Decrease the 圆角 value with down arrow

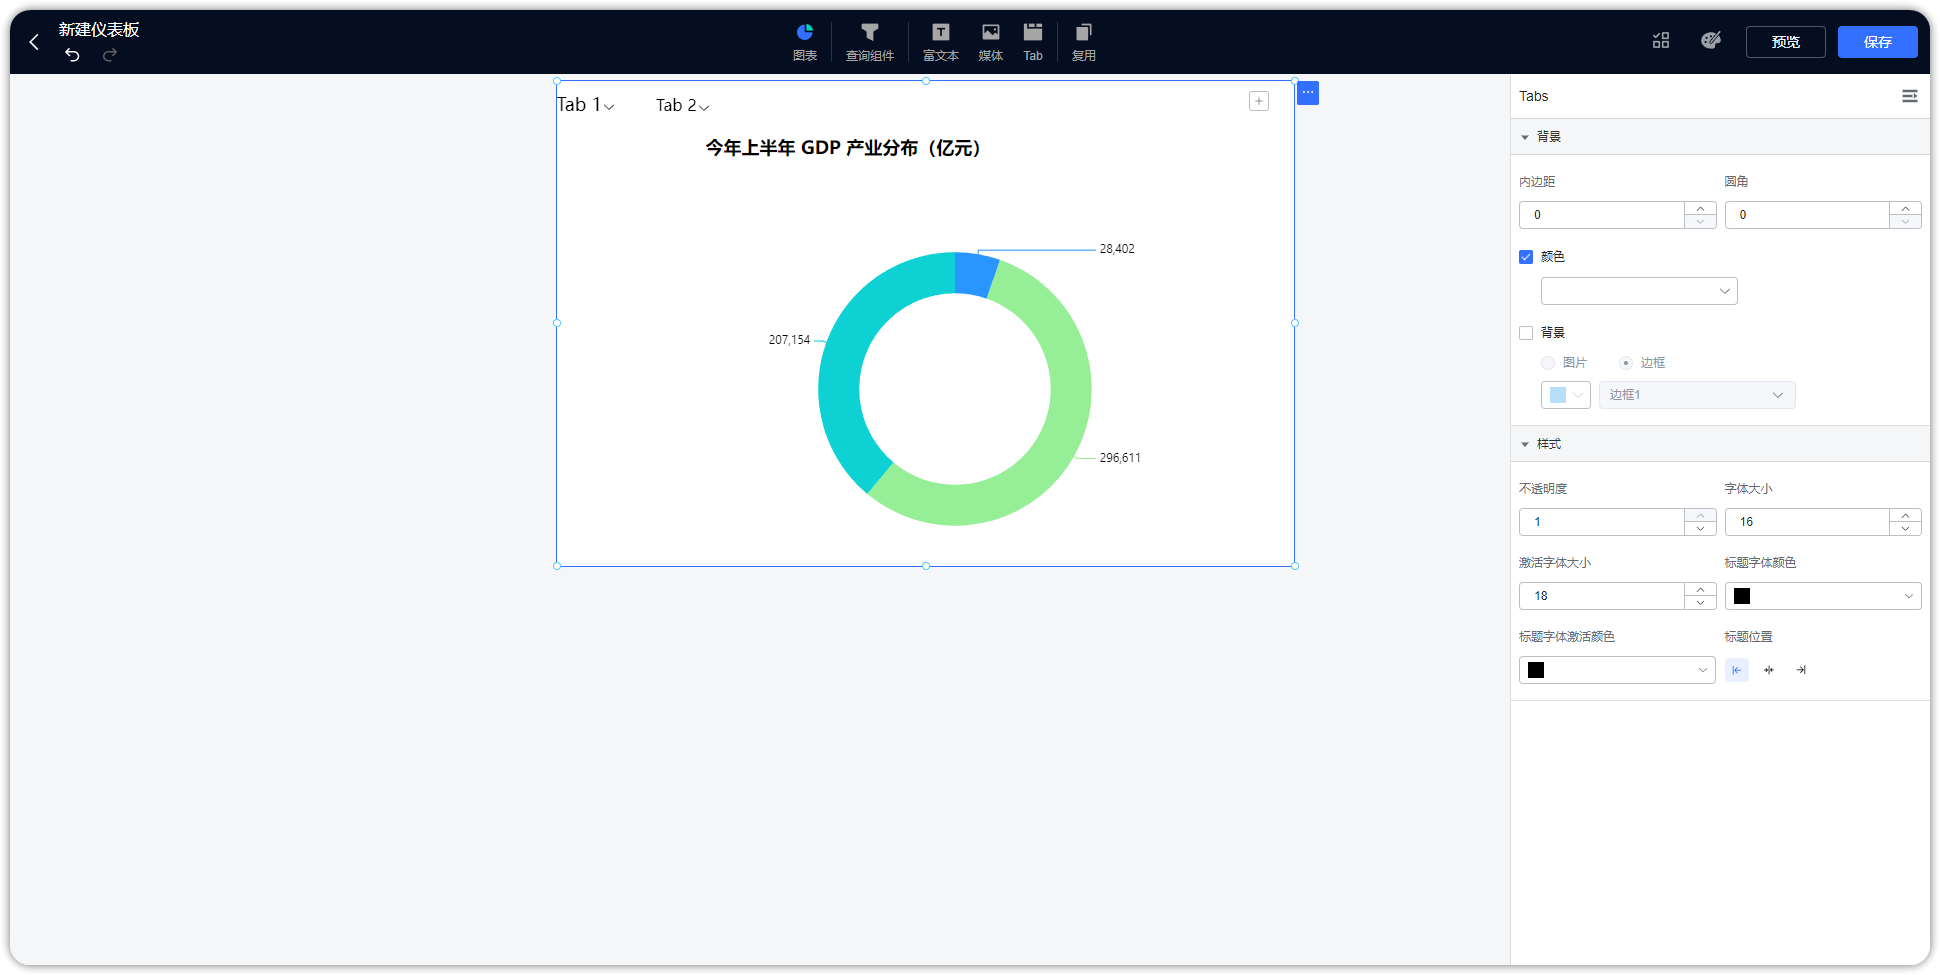pos(1906,222)
